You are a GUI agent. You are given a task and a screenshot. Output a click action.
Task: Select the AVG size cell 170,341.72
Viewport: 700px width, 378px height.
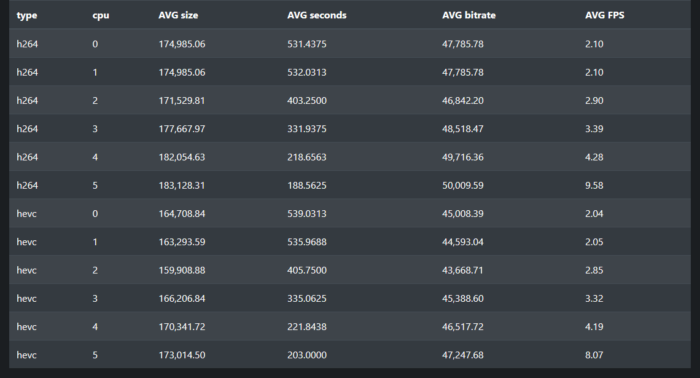pyautogui.click(x=182, y=327)
